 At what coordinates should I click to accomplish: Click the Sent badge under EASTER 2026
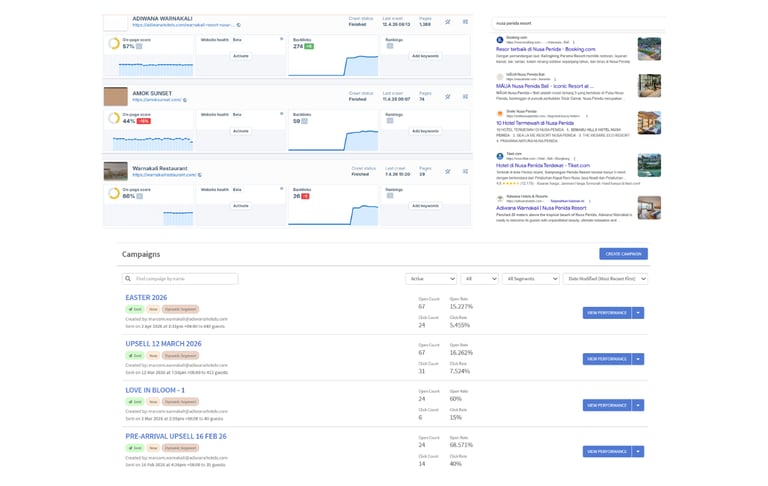[135, 309]
